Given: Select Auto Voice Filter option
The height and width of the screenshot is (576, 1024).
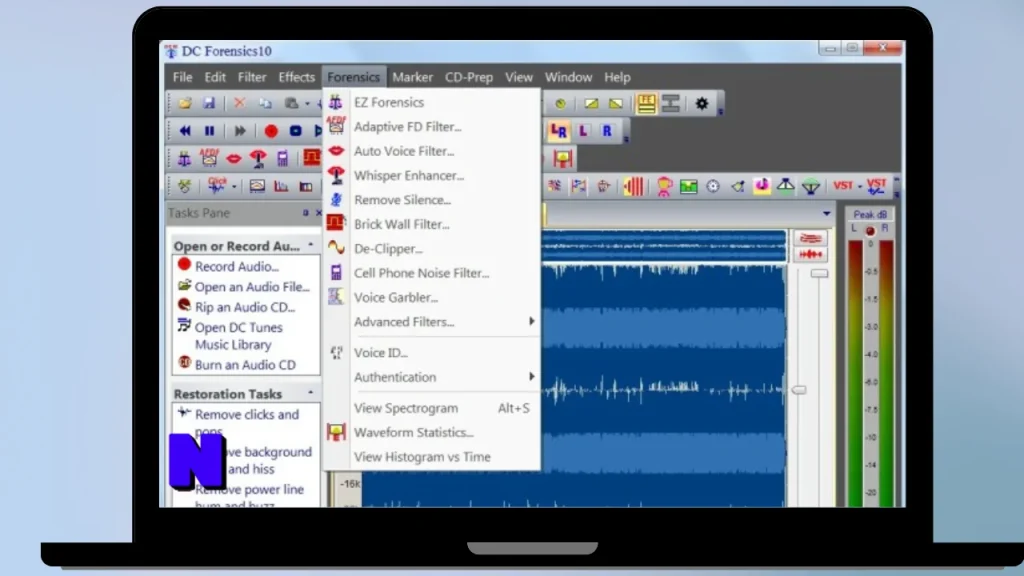Looking at the screenshot, I should point(432,151).
